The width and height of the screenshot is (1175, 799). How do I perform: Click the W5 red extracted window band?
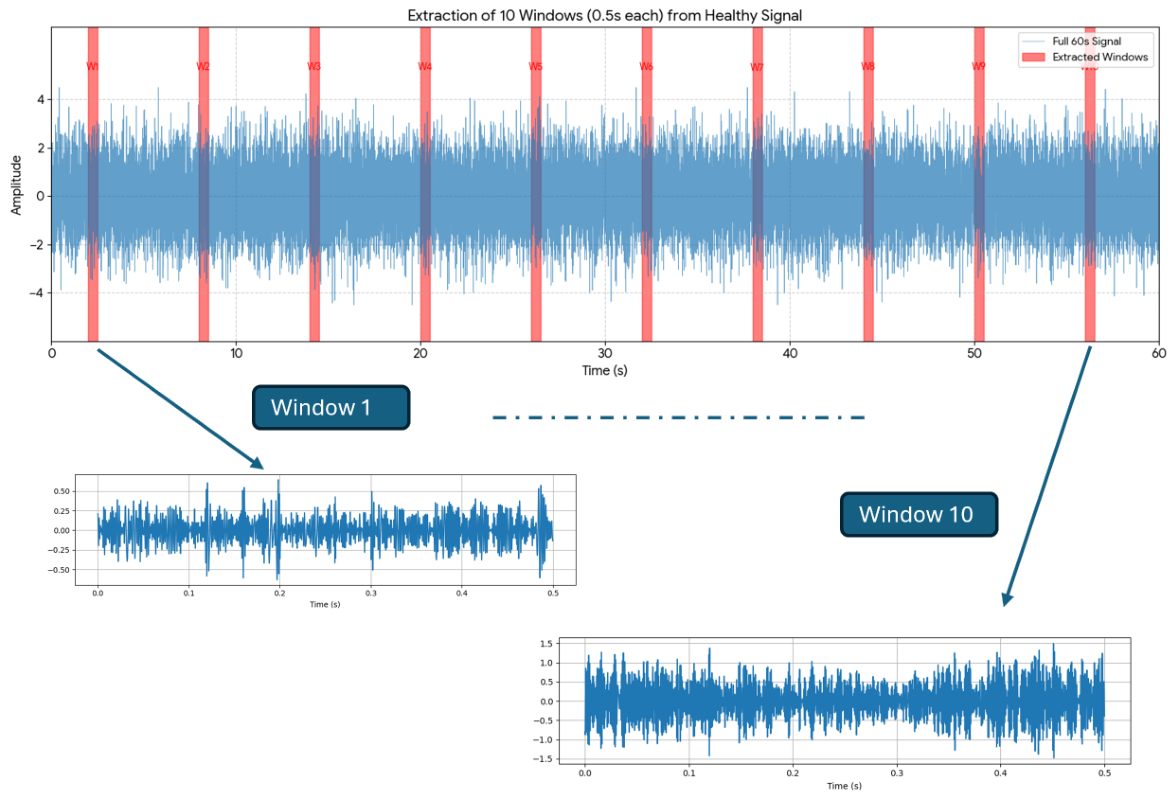[x=537, y=184]
